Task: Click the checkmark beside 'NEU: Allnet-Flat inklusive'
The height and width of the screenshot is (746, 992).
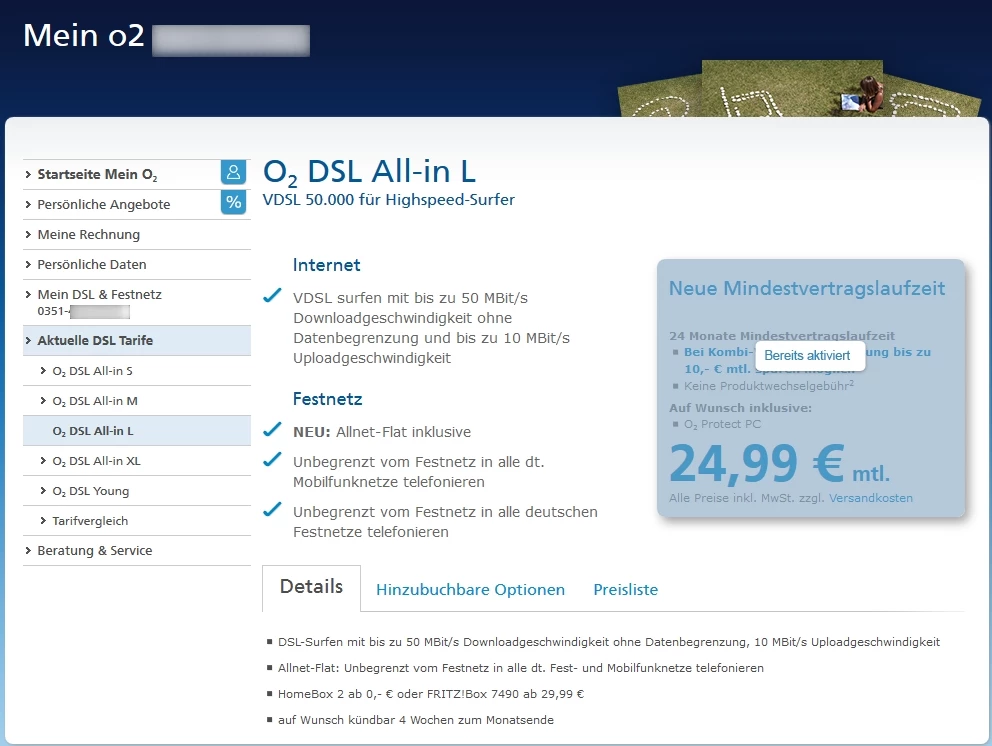Action: click(x=272, y=430)
